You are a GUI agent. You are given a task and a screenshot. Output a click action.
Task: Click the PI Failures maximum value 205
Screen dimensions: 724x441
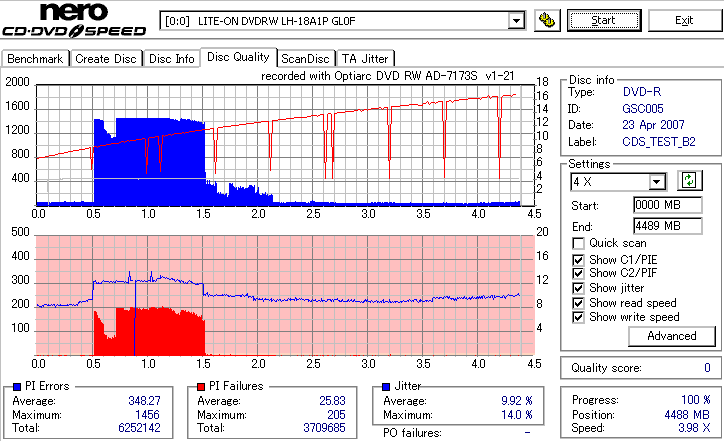tap(336, 415)
